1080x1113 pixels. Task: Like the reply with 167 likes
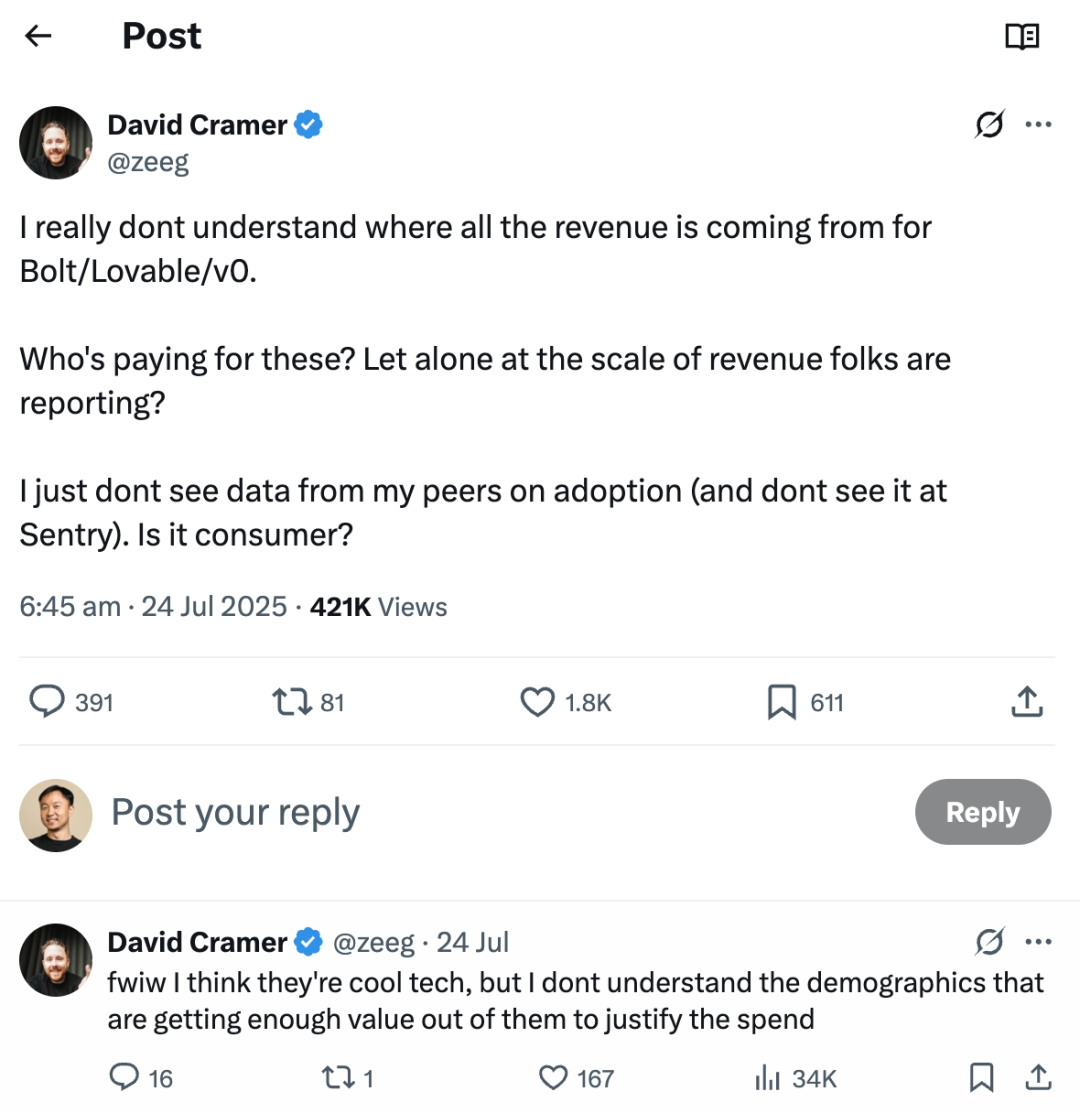pos(553,1077)
